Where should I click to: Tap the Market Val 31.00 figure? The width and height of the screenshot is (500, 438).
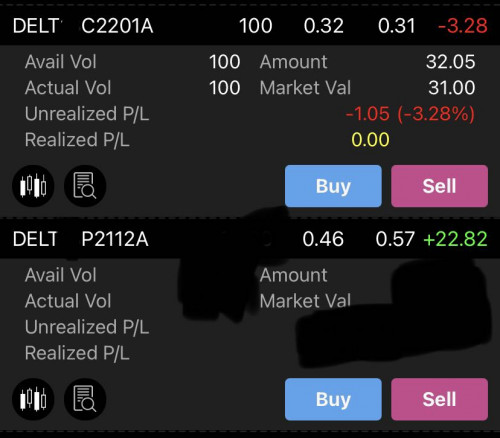pos(452,88)
